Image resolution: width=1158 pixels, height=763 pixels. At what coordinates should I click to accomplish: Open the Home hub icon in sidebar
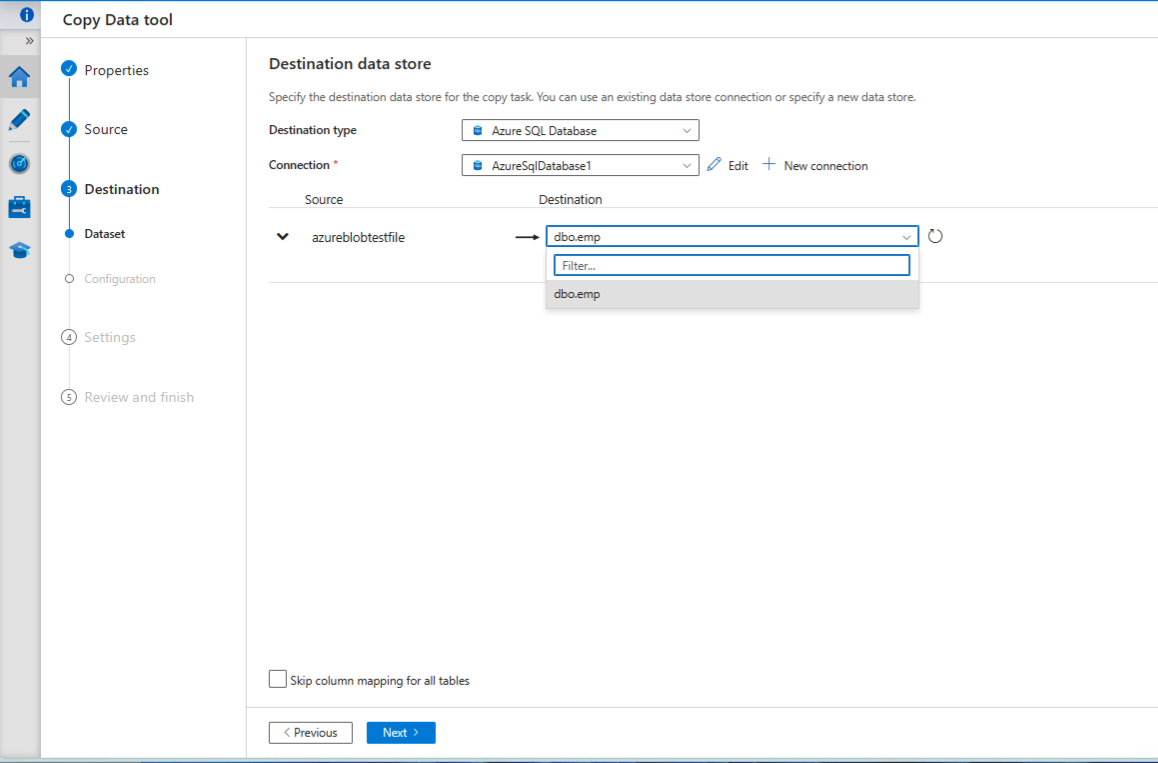[x=20, y=77]
